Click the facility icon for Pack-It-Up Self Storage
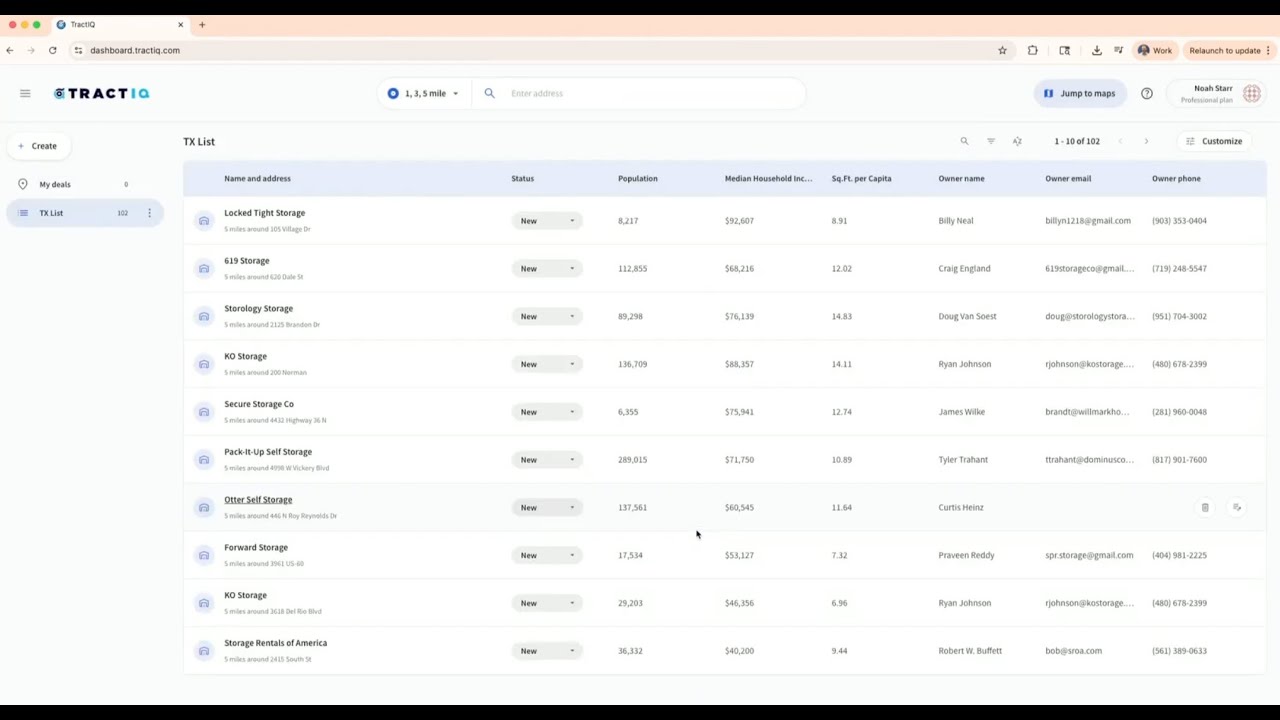The width and height of the screenshot is (1280, 720). point(204,460)
